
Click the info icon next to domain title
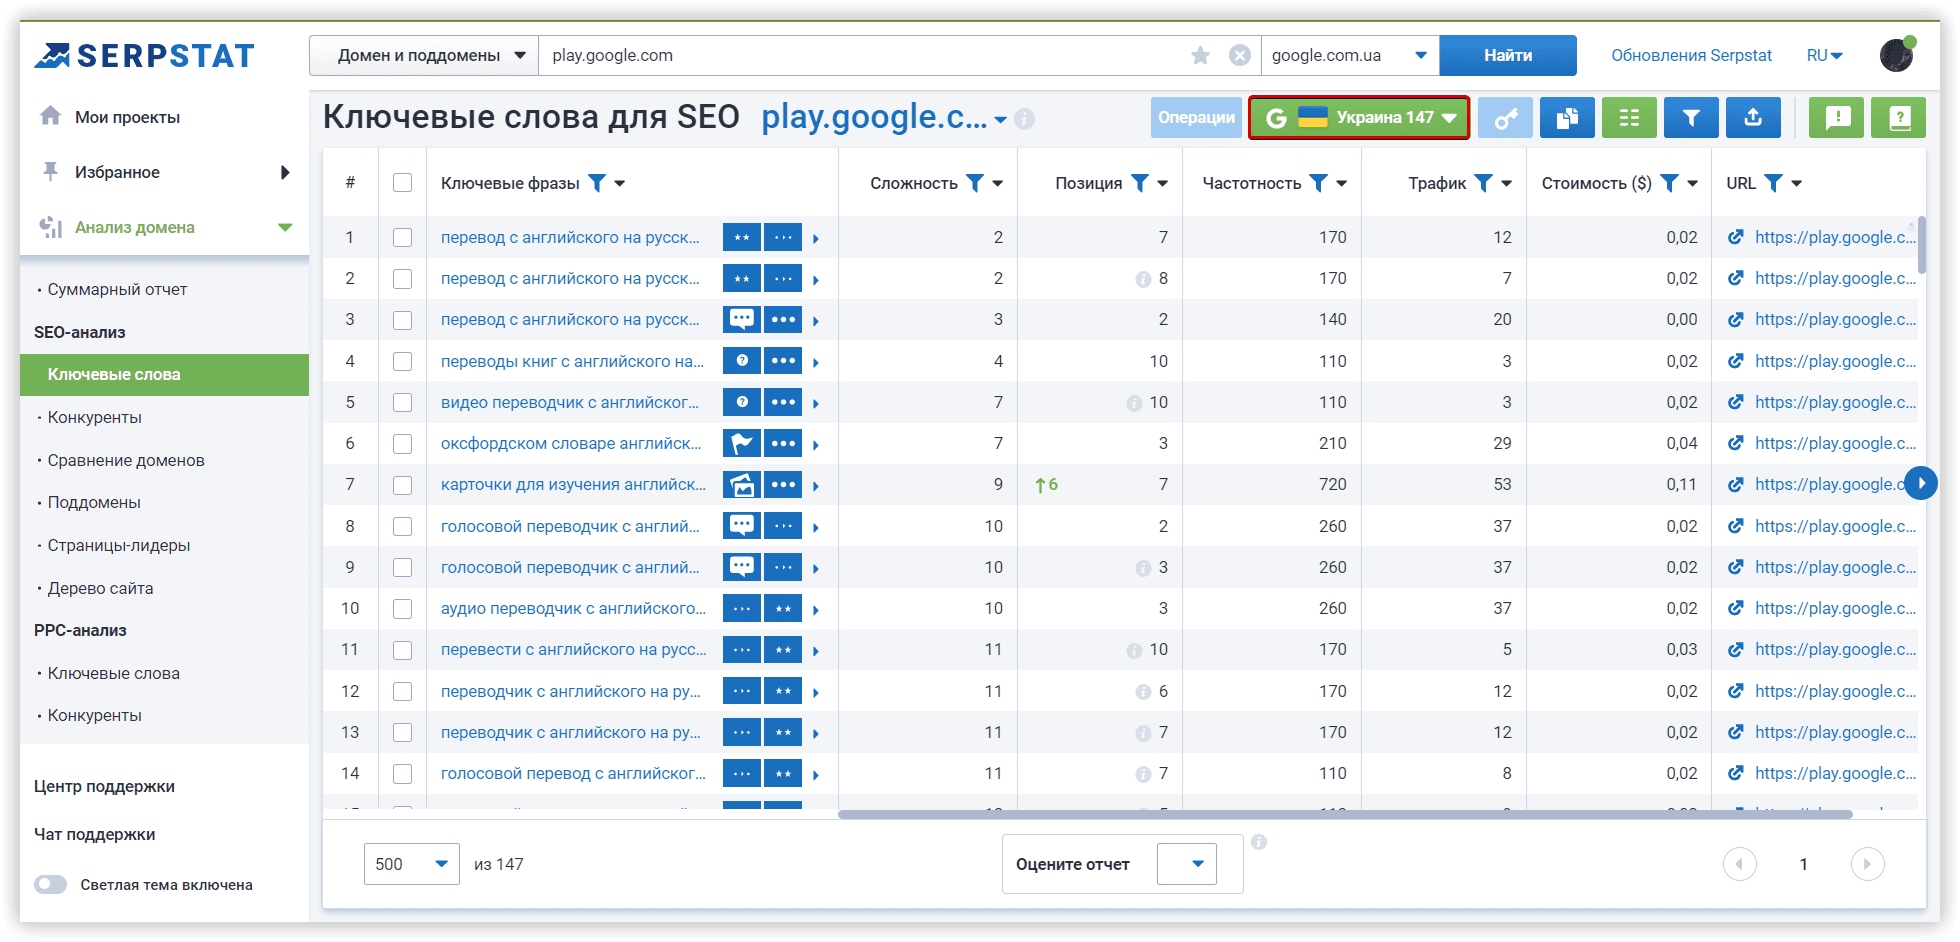click(x=1024, y=119)
